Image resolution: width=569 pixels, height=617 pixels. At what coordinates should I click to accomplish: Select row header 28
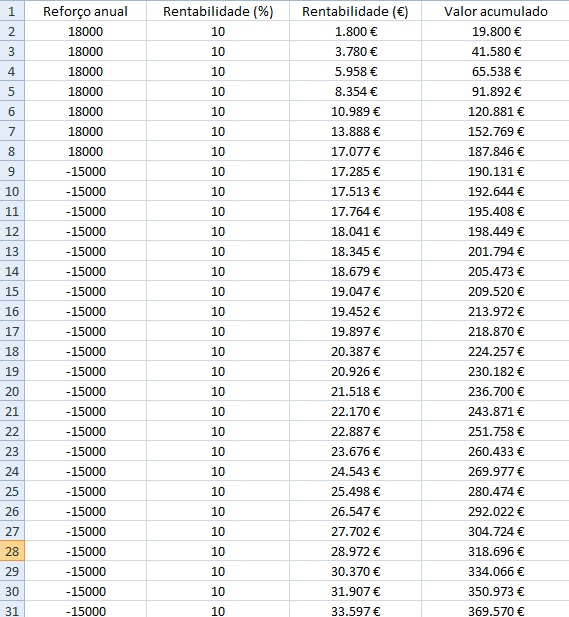pos(12,551)
